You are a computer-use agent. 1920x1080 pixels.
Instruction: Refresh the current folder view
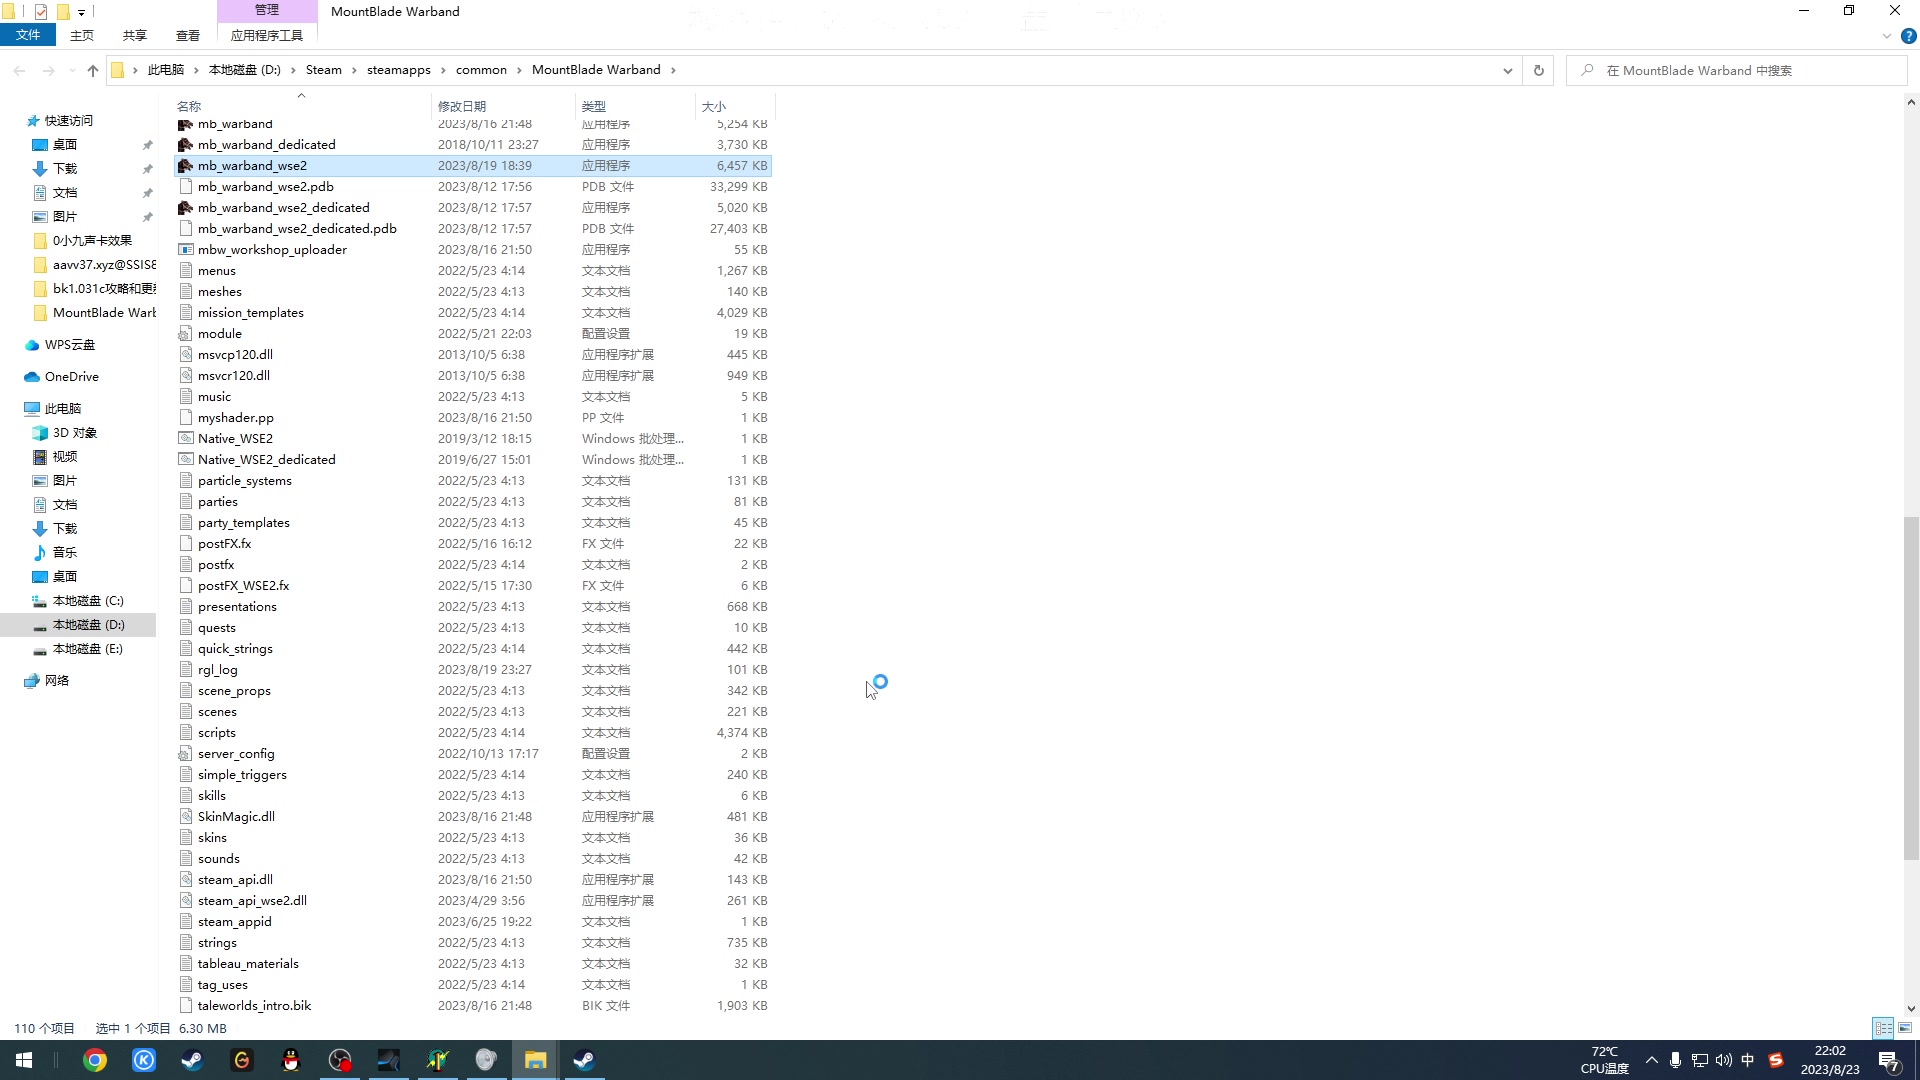1538,70
